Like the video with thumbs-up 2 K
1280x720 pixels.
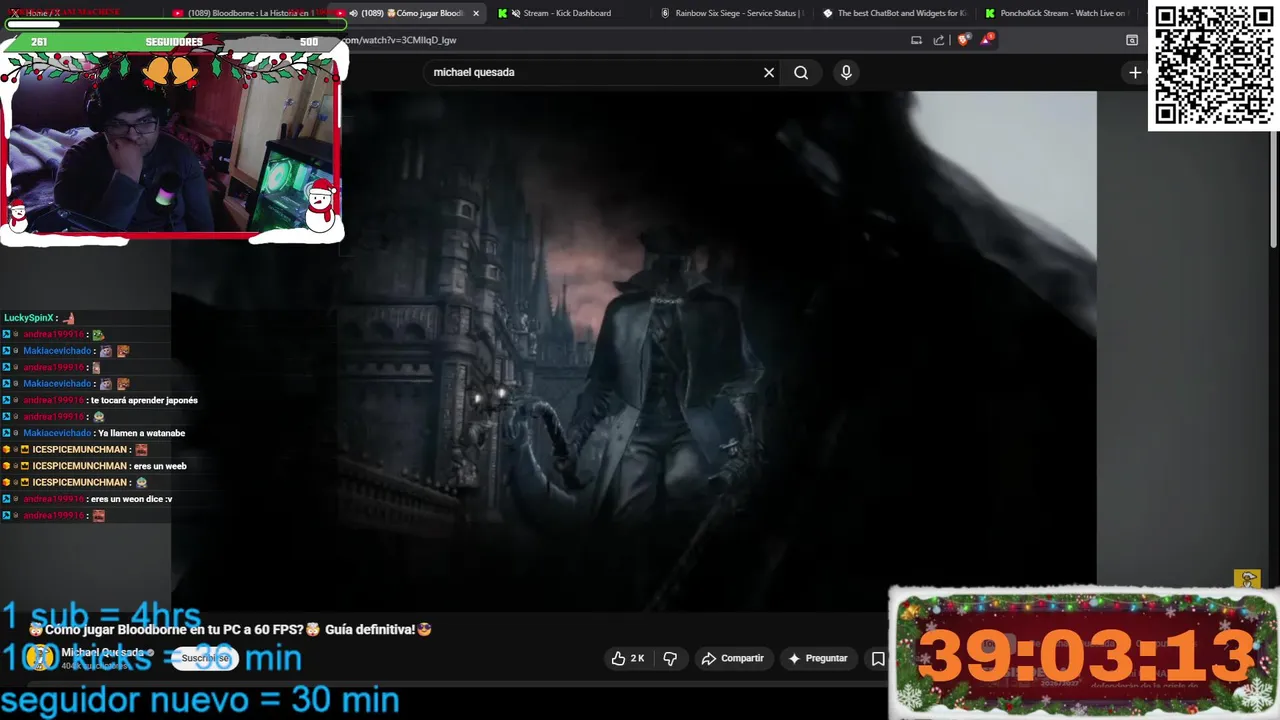pyautogui.click(x=628, y=658)
